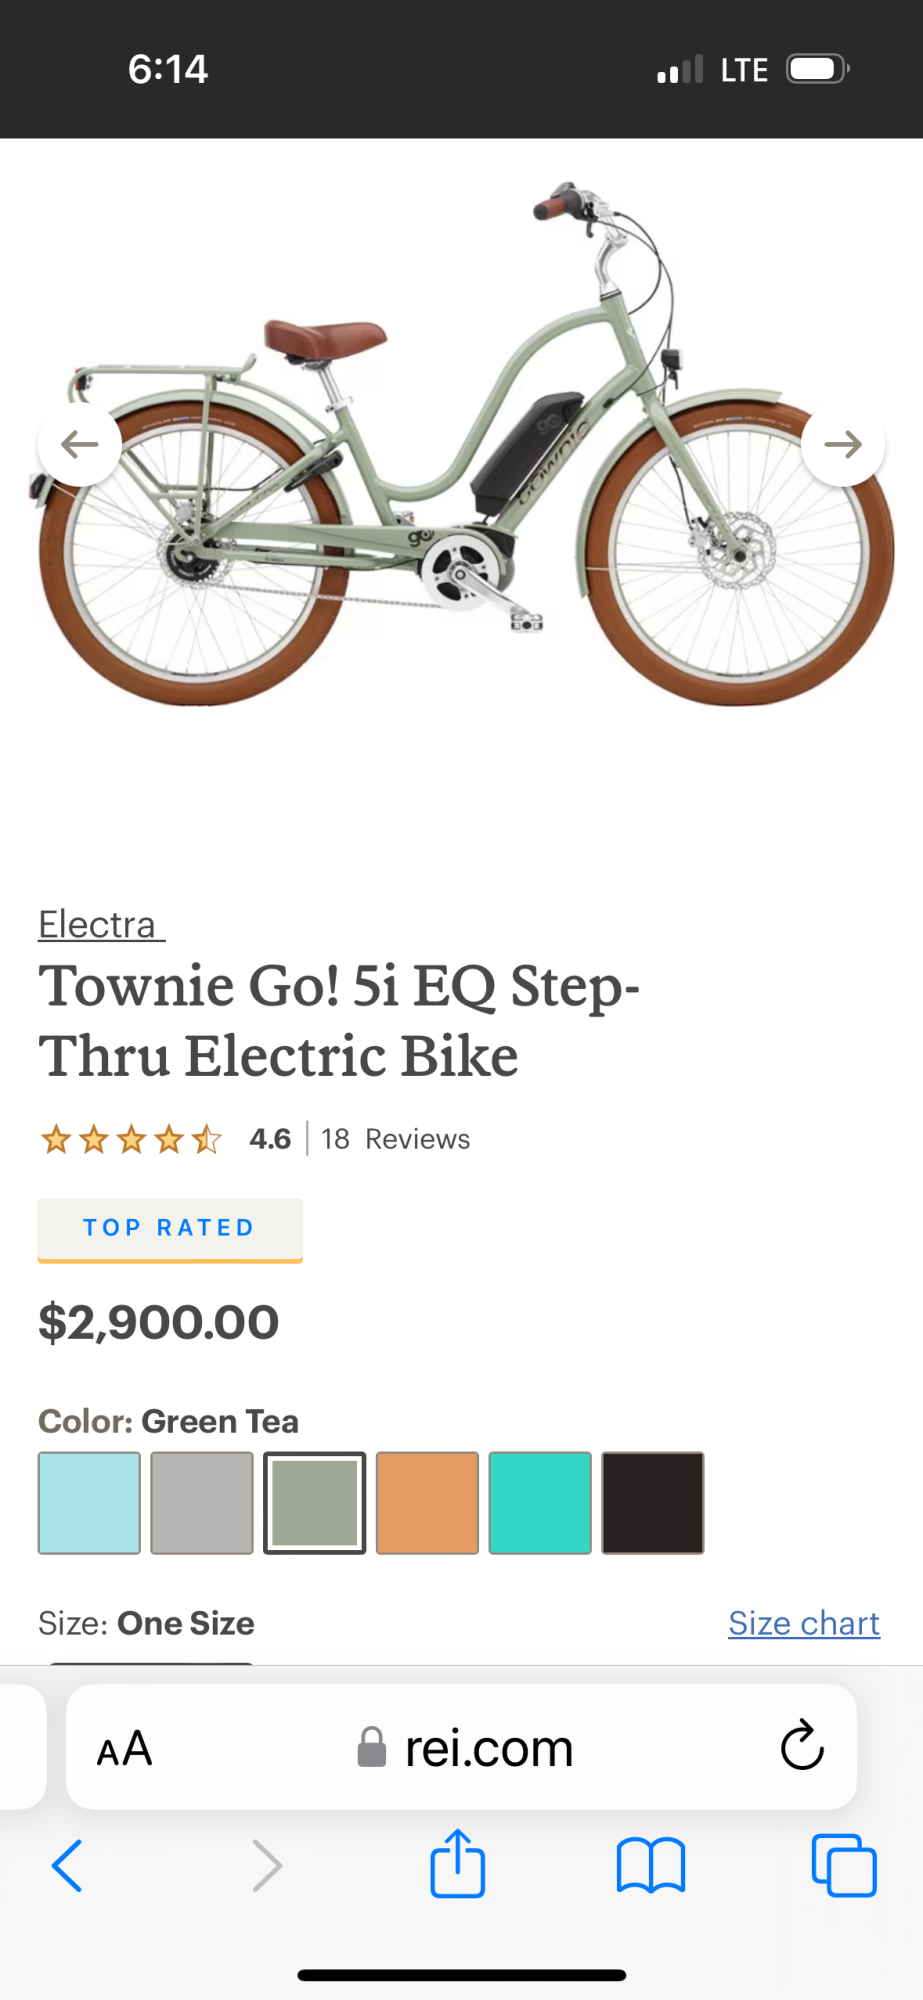View the 18 Reviews
The height and width of the screenshot is (2000, 923).
[x=395, y=1138]
